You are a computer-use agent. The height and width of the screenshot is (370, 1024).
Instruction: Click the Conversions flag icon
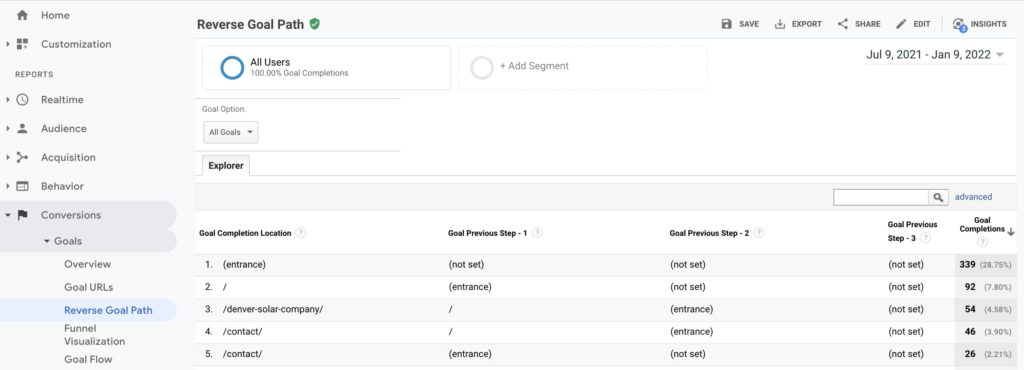[x=22, y=215]
